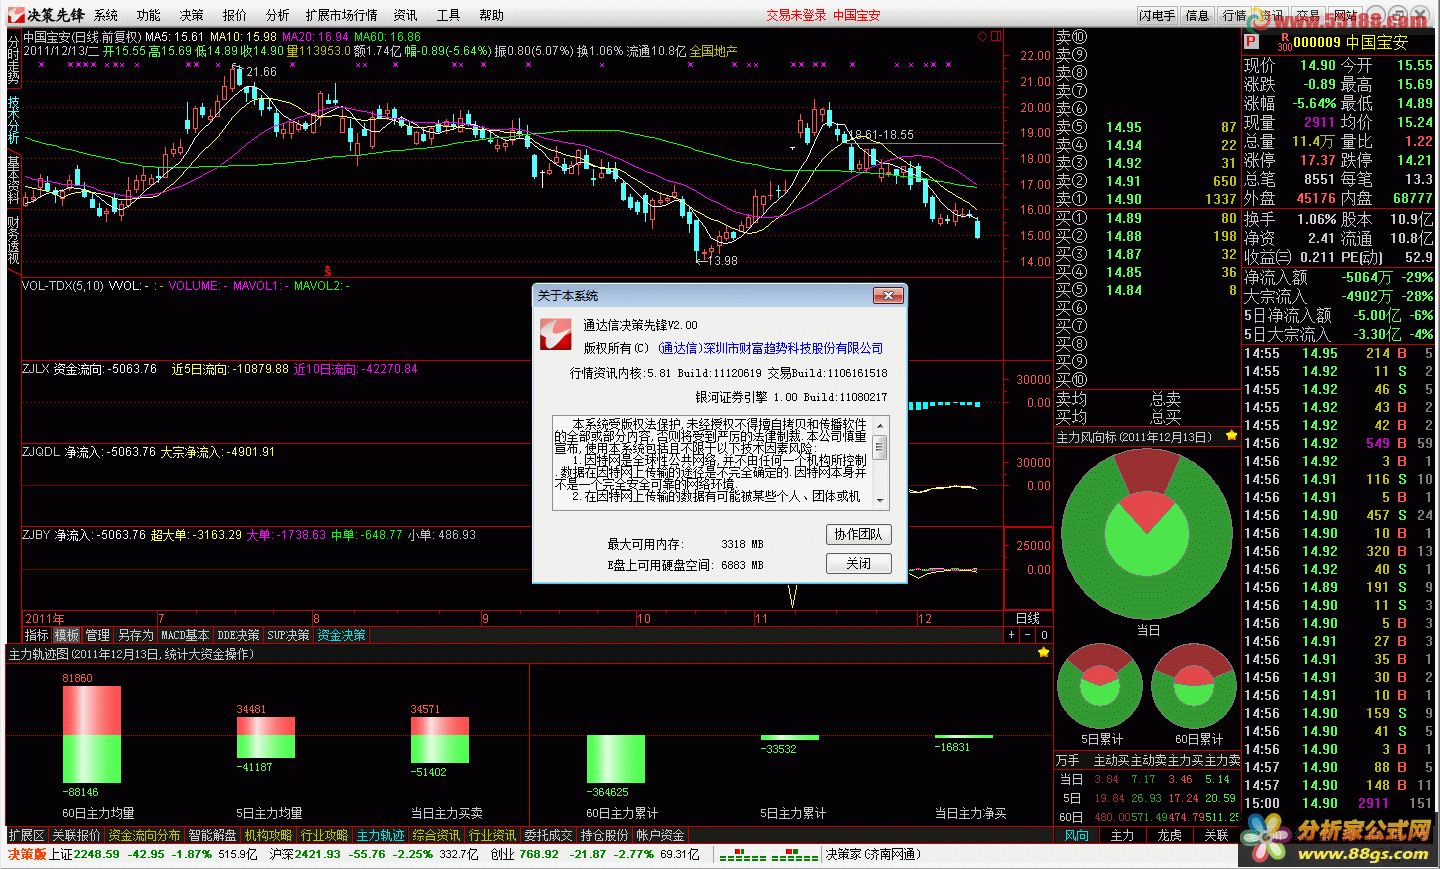Click the 0 reset button beside - button
The height and width of the screenshot is (869, 1440).
pos(1044,635)
